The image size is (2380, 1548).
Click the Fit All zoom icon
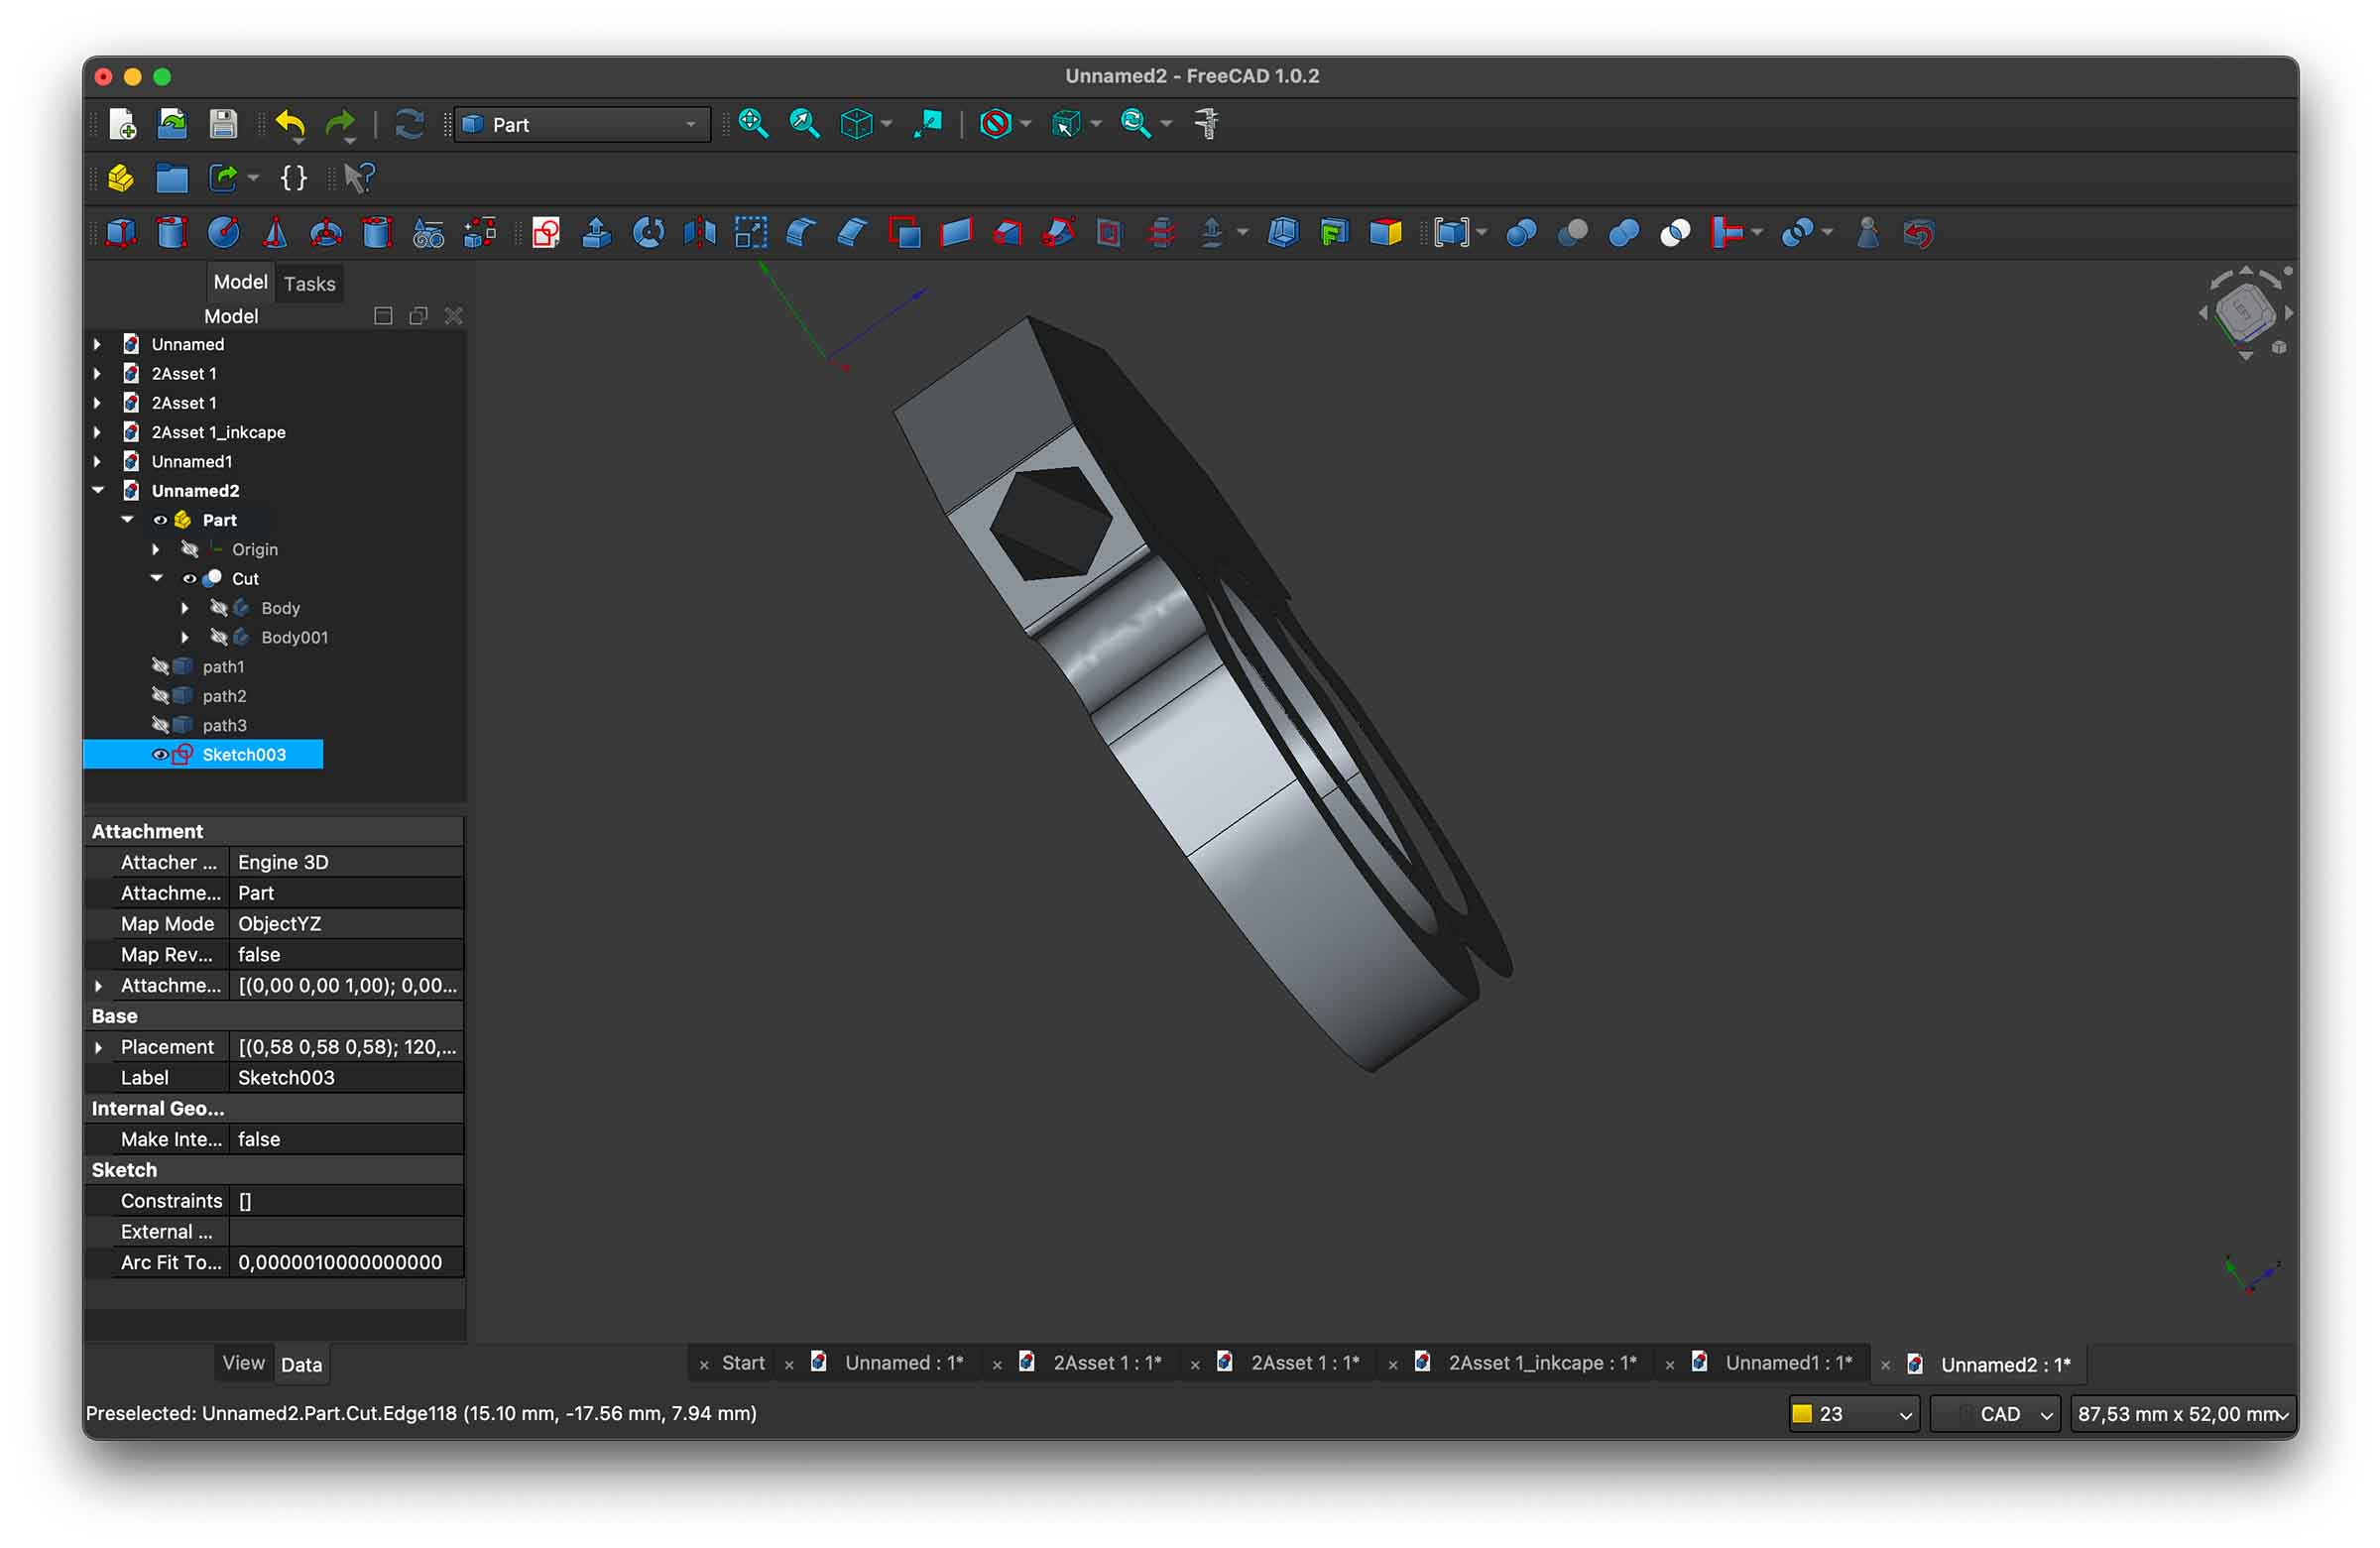[753, 124]
